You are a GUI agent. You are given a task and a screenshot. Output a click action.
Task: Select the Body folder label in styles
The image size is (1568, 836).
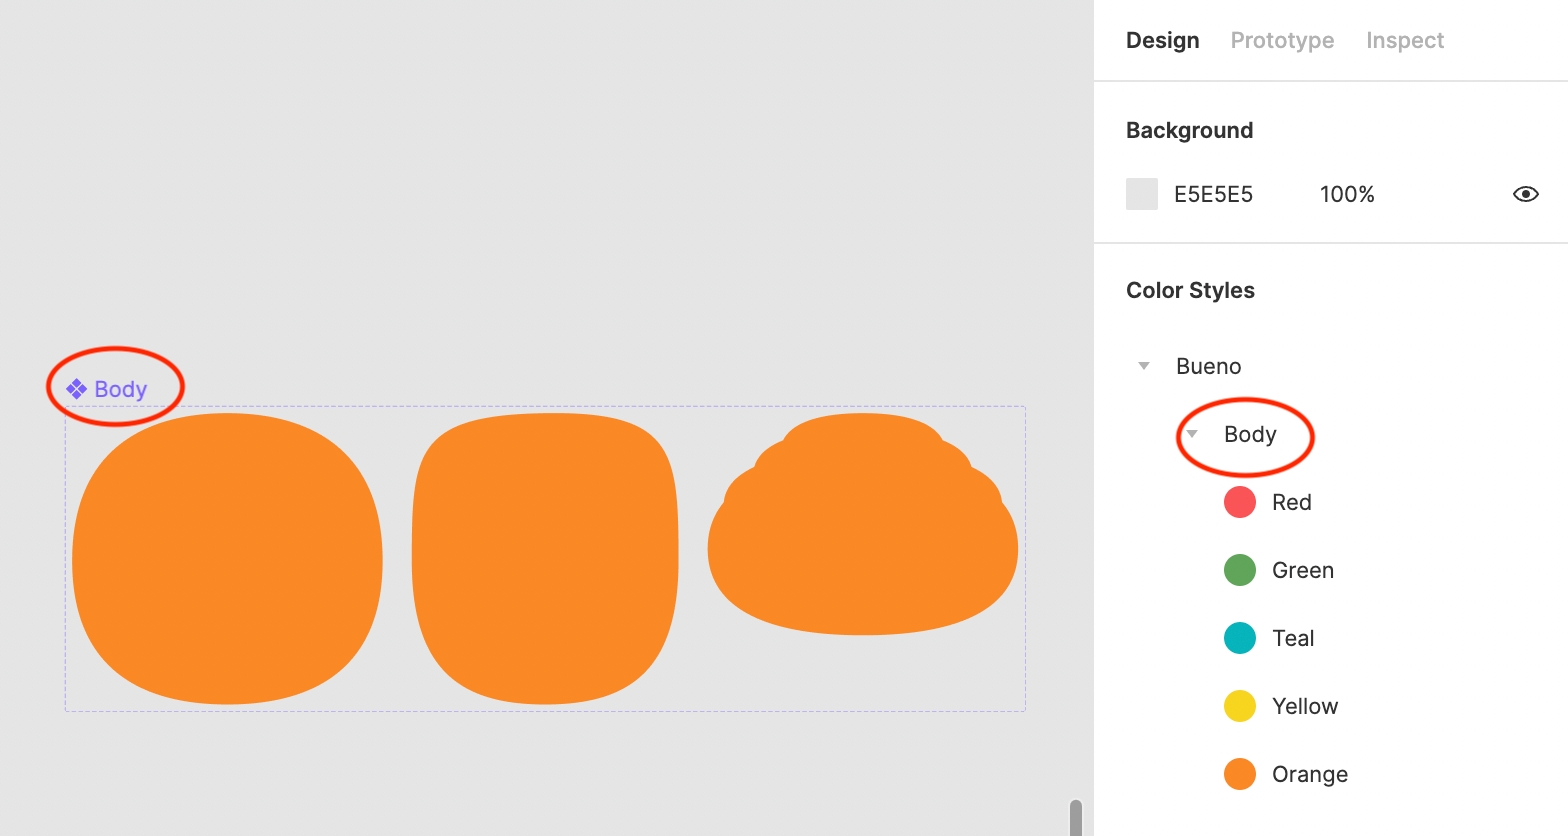pyautogui.click(x=1250, y=434)
